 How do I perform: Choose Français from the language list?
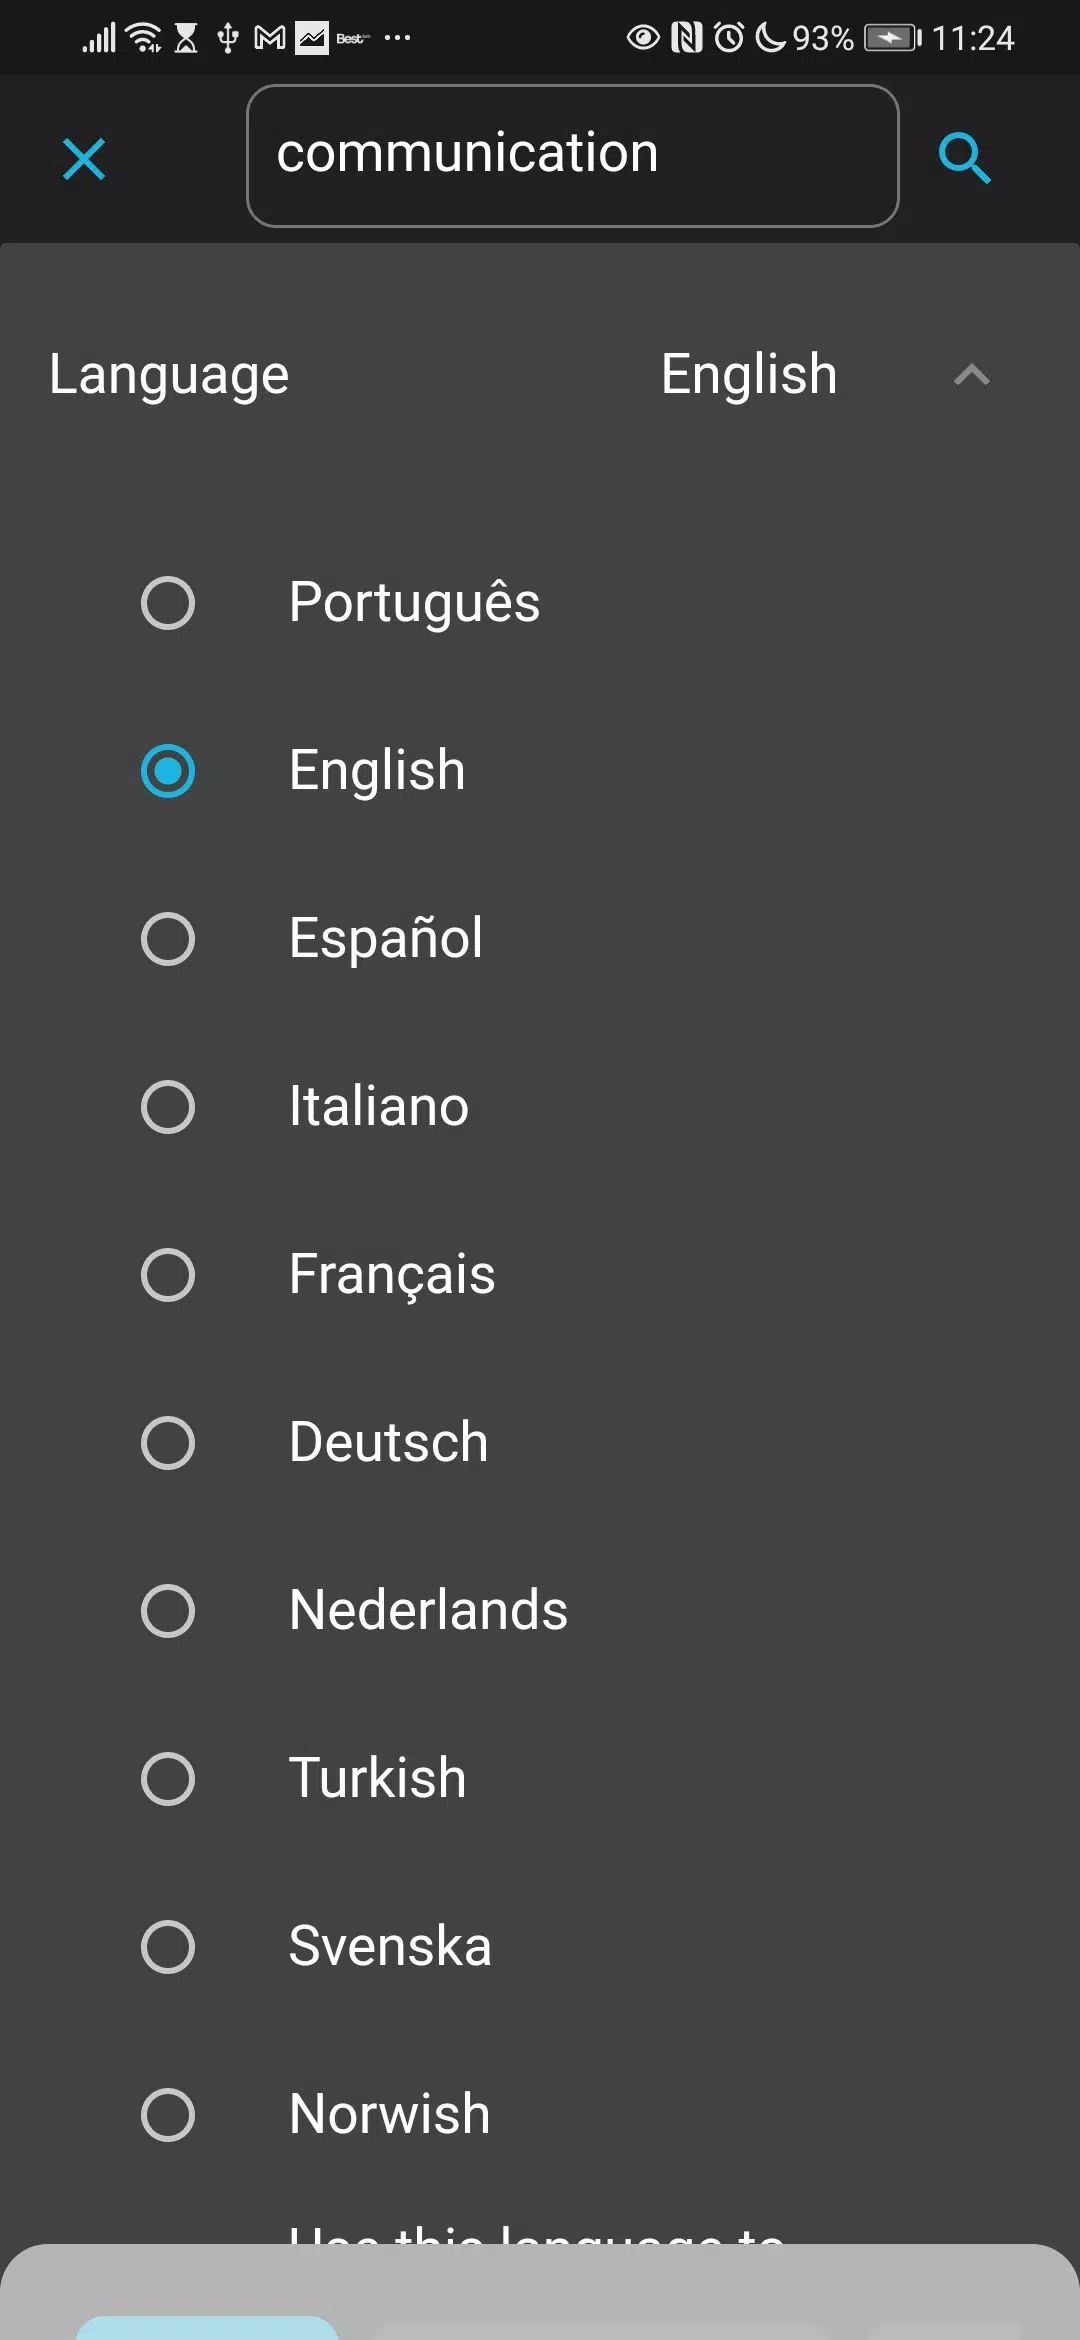click(x=392, y=1274)
